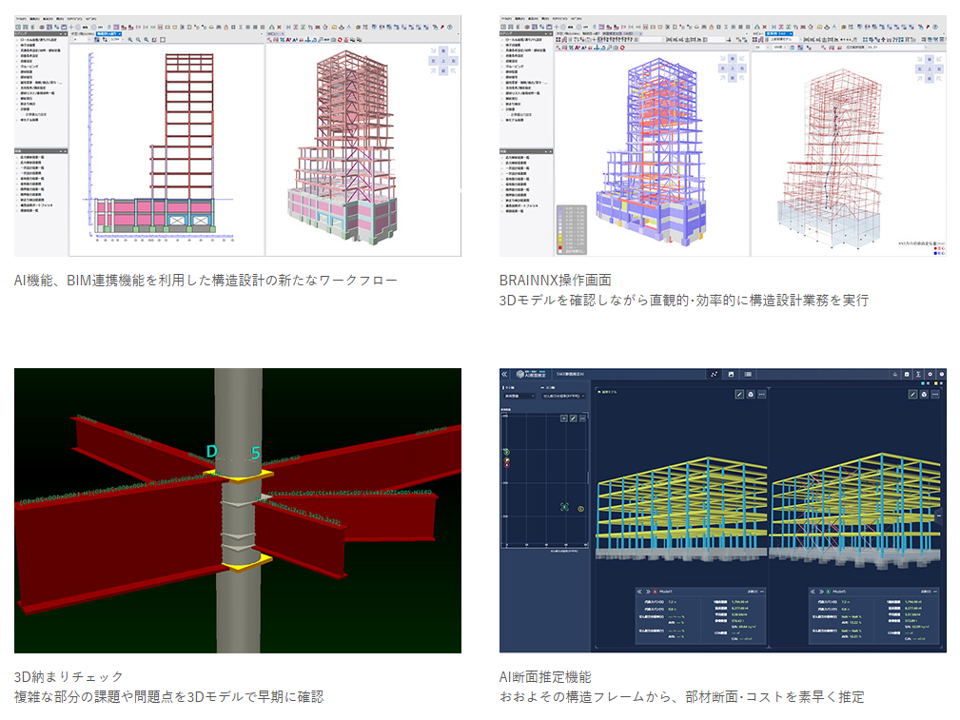
Task: Click the plus icon above the AI scatter plot
Action: pyautogui.click(x=563, y=418)
